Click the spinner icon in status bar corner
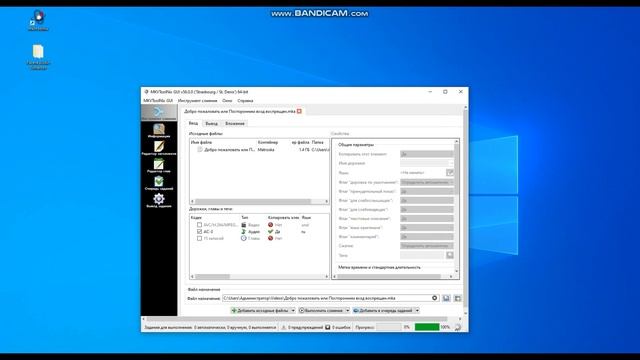 click(x=458, y=327)
